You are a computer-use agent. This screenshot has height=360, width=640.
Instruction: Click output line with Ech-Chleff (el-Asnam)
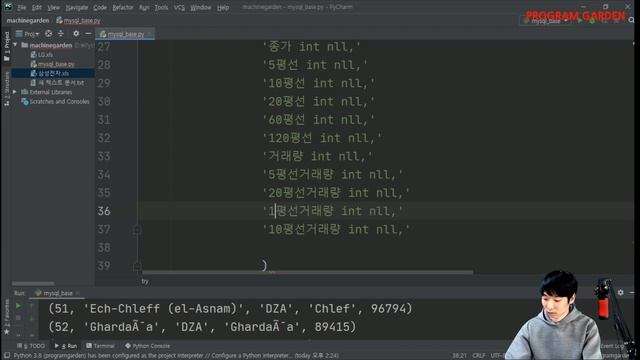coord(230,309)
